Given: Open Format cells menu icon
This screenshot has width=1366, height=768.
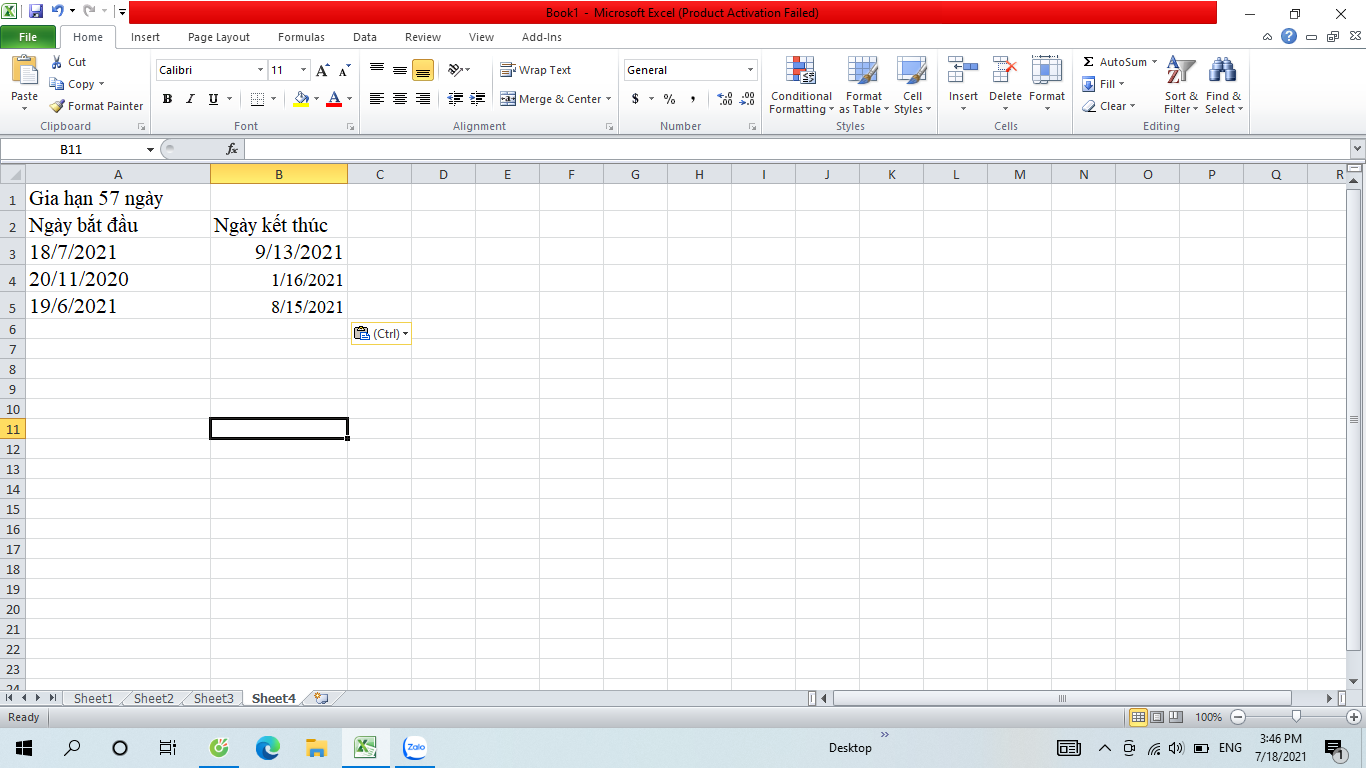Looking at the screenshot, I should click(1047, 70).
